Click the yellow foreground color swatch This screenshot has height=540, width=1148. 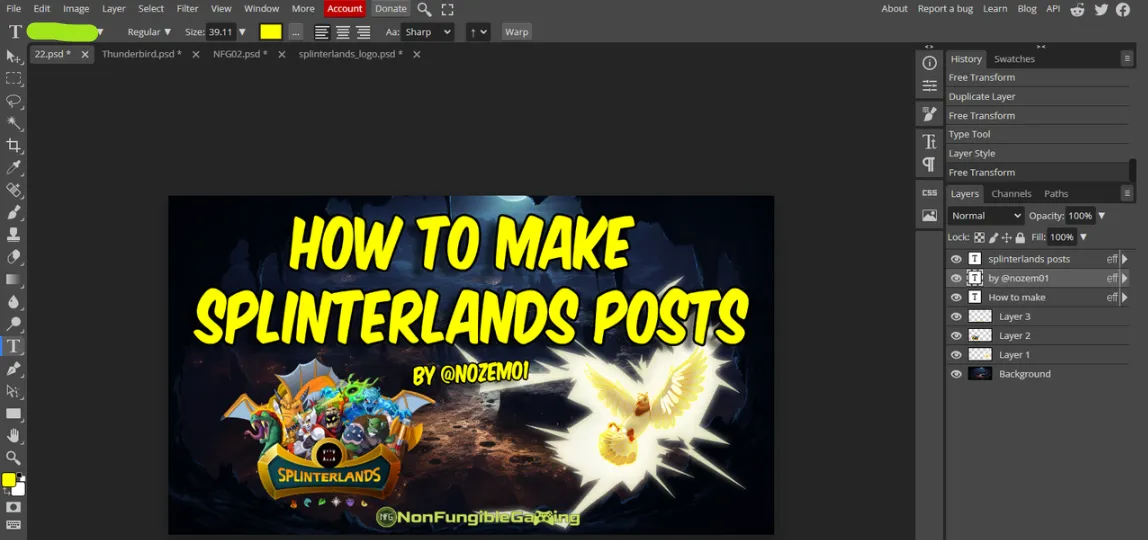9,480
